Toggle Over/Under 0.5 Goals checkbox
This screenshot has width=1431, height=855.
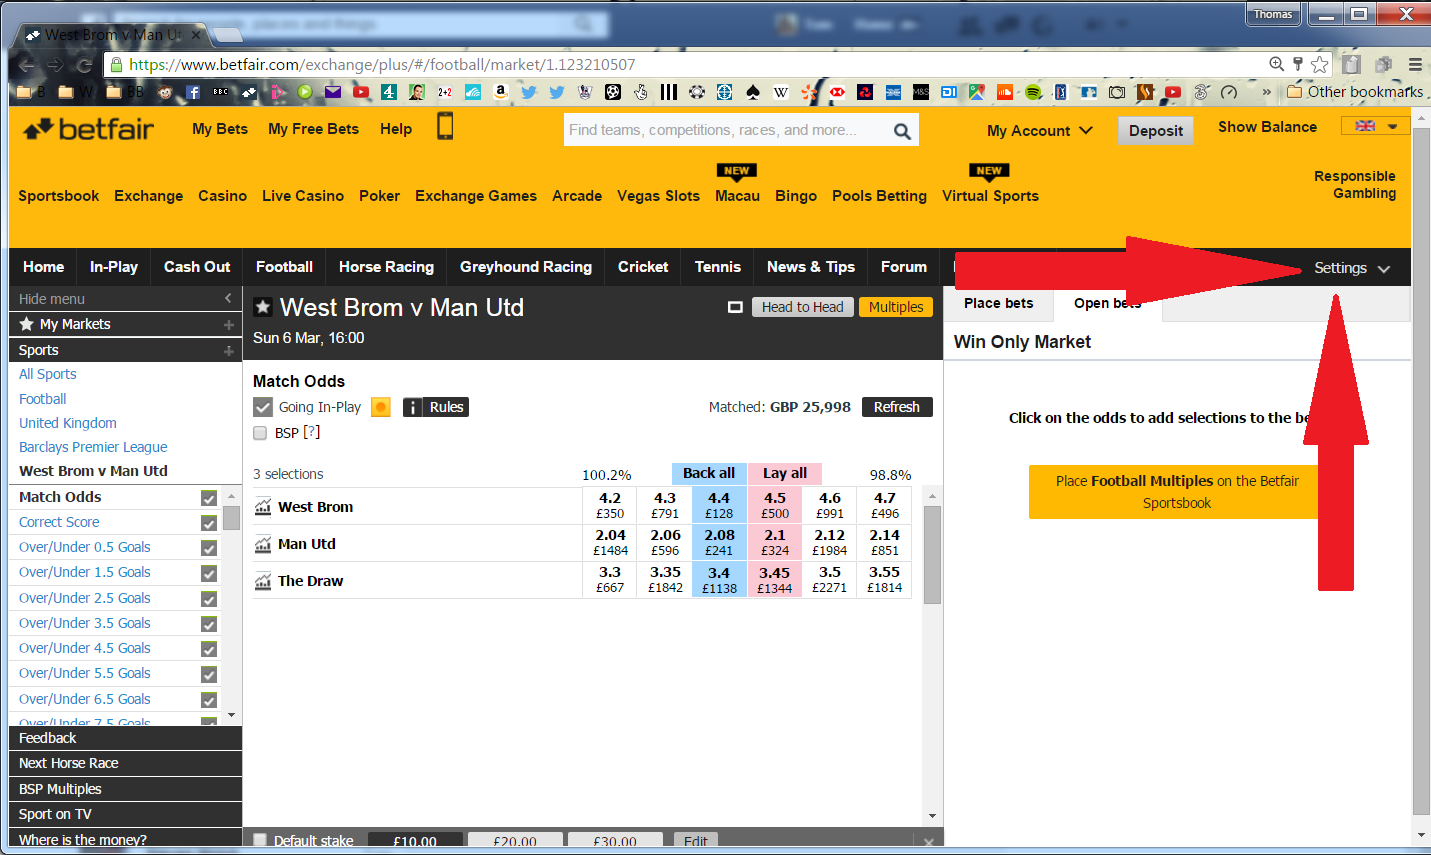(209, 548)
